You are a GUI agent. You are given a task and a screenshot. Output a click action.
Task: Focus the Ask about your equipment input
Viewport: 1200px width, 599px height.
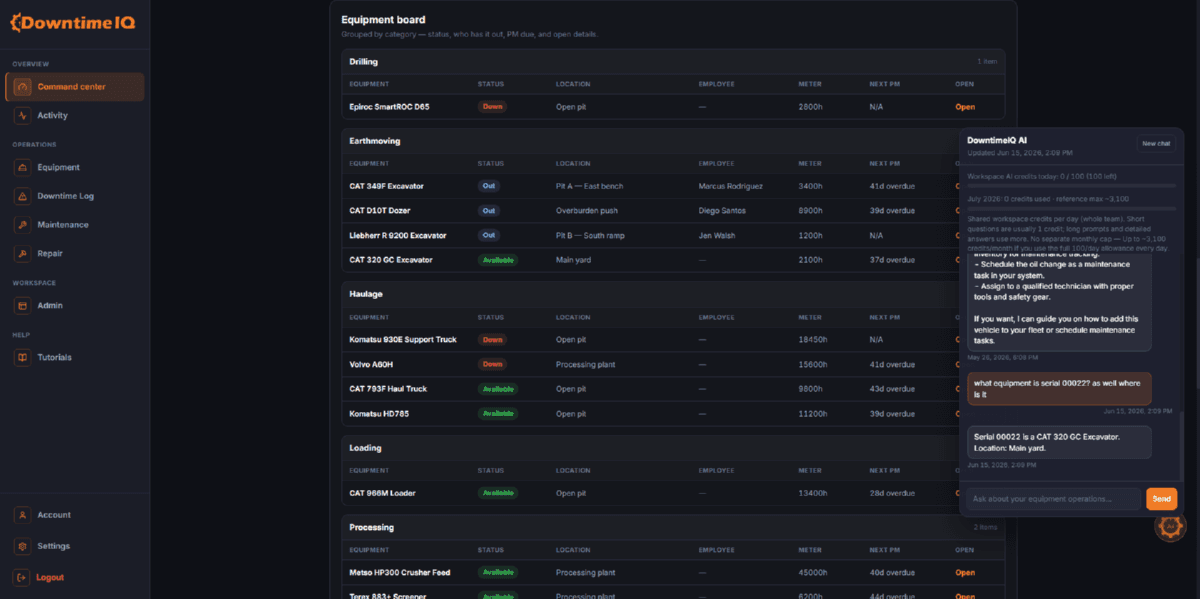click(x=1053, y=498)
